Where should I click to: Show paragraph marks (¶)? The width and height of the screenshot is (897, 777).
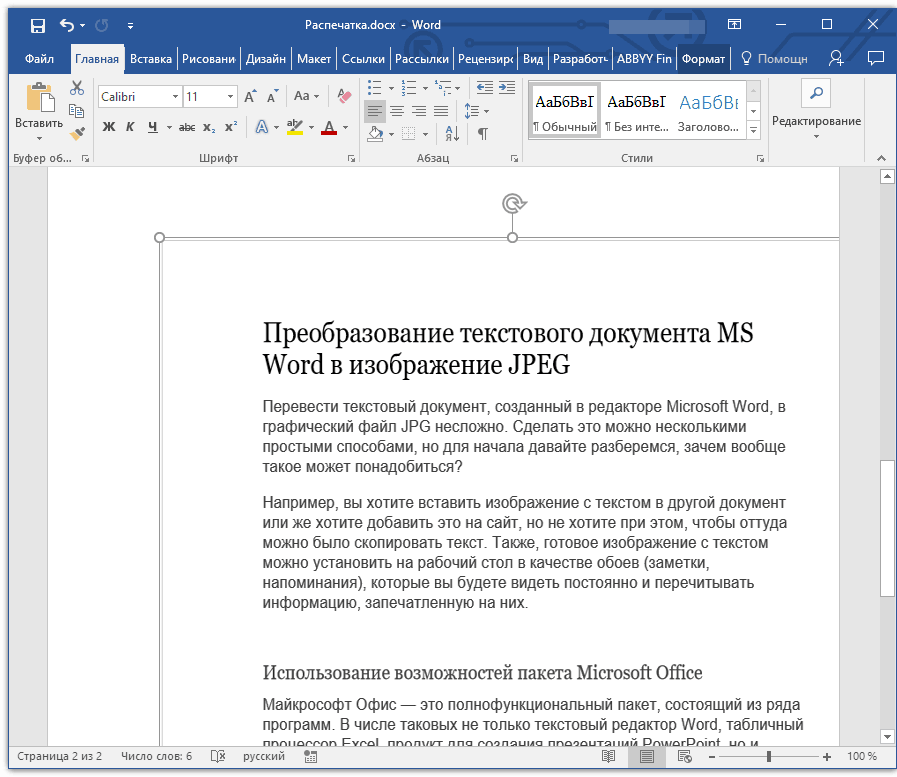tap(483, 134)
